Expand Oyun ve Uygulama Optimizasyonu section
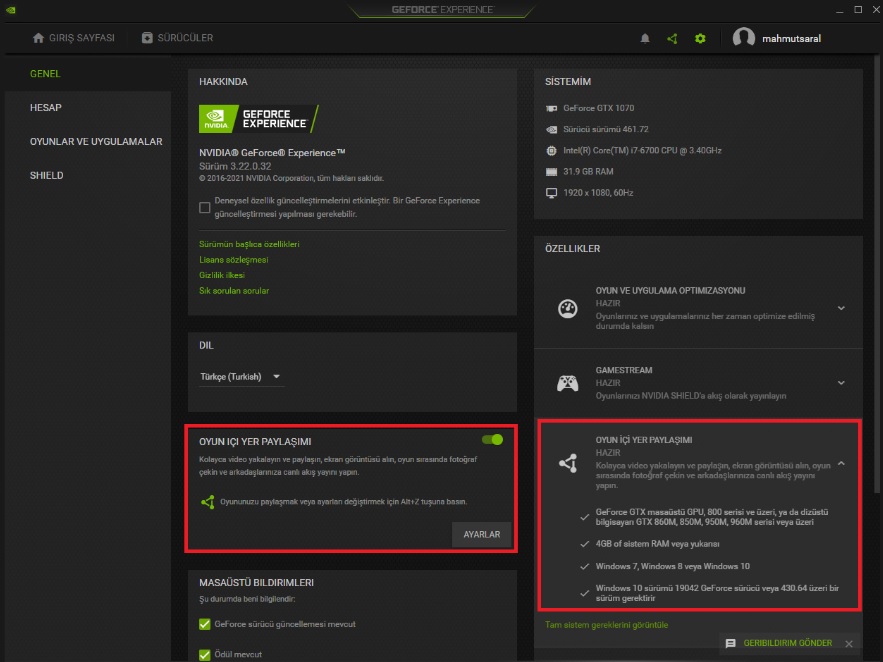 tap(841, 308)
